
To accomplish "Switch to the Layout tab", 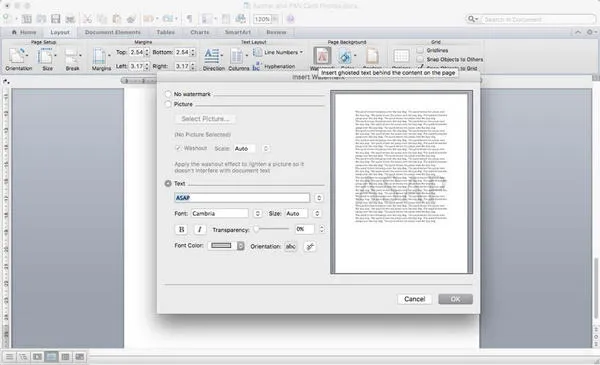I will point(60,32).
